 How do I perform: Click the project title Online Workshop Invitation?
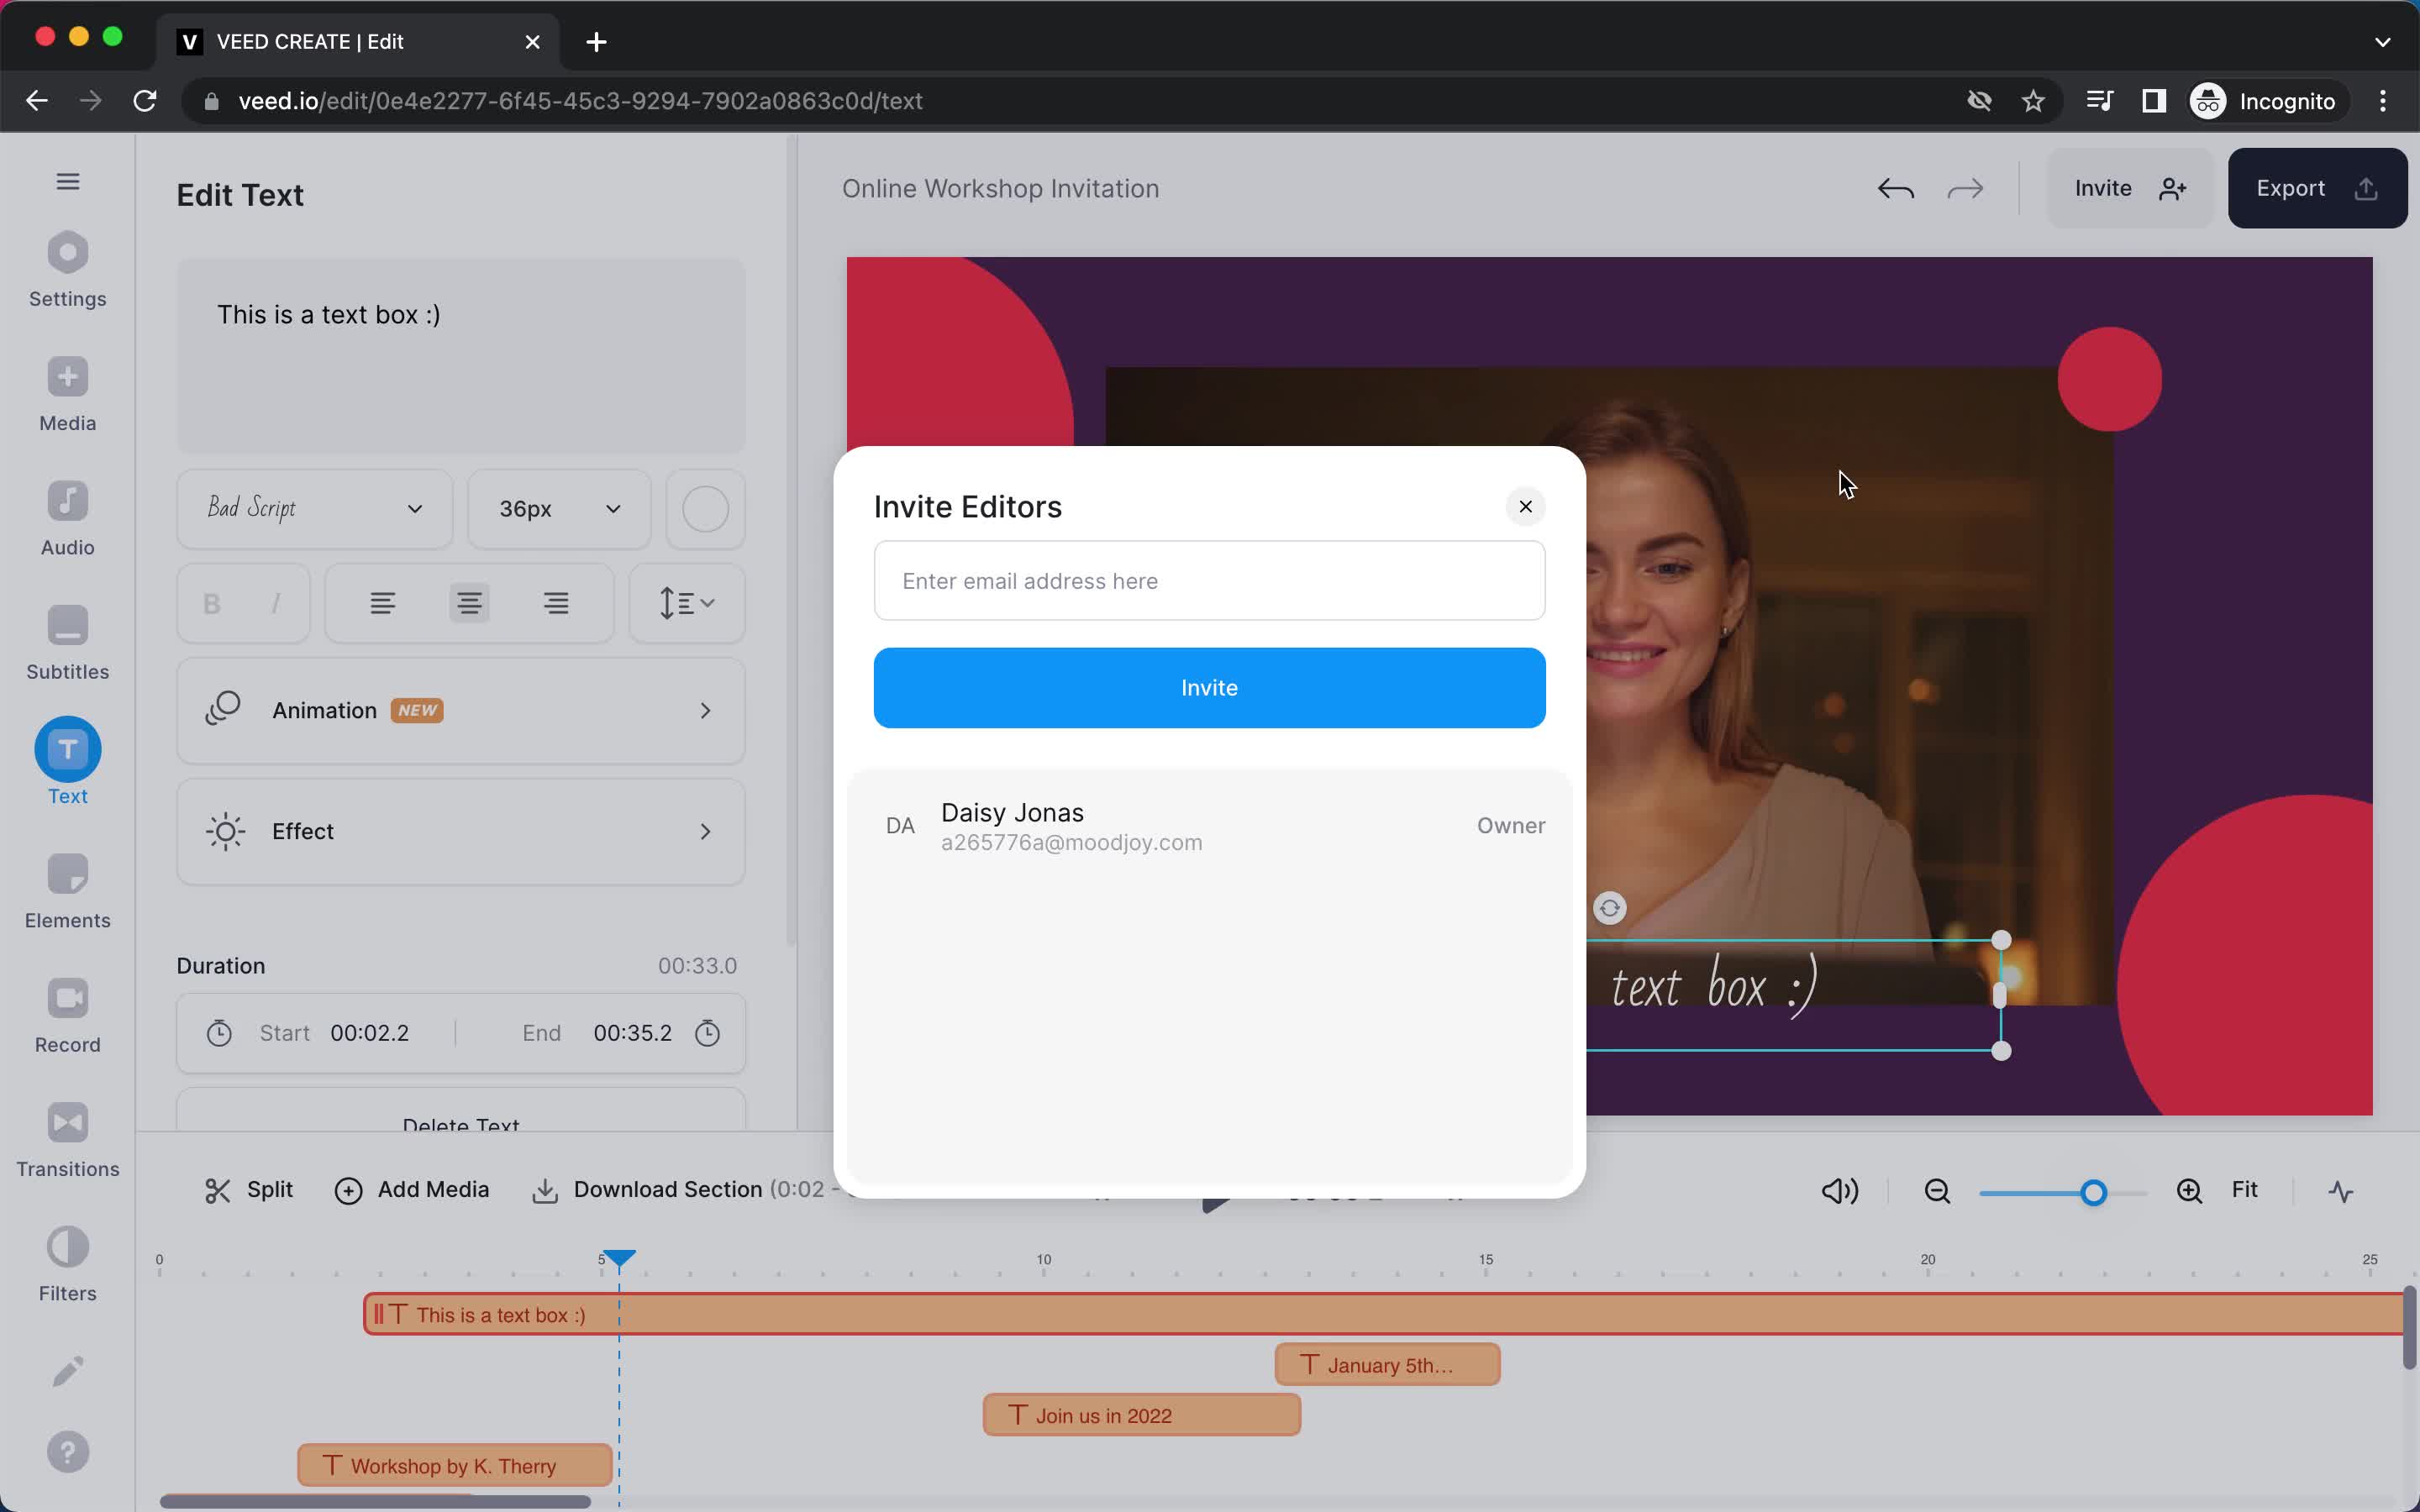click(x=1000, y=188)
